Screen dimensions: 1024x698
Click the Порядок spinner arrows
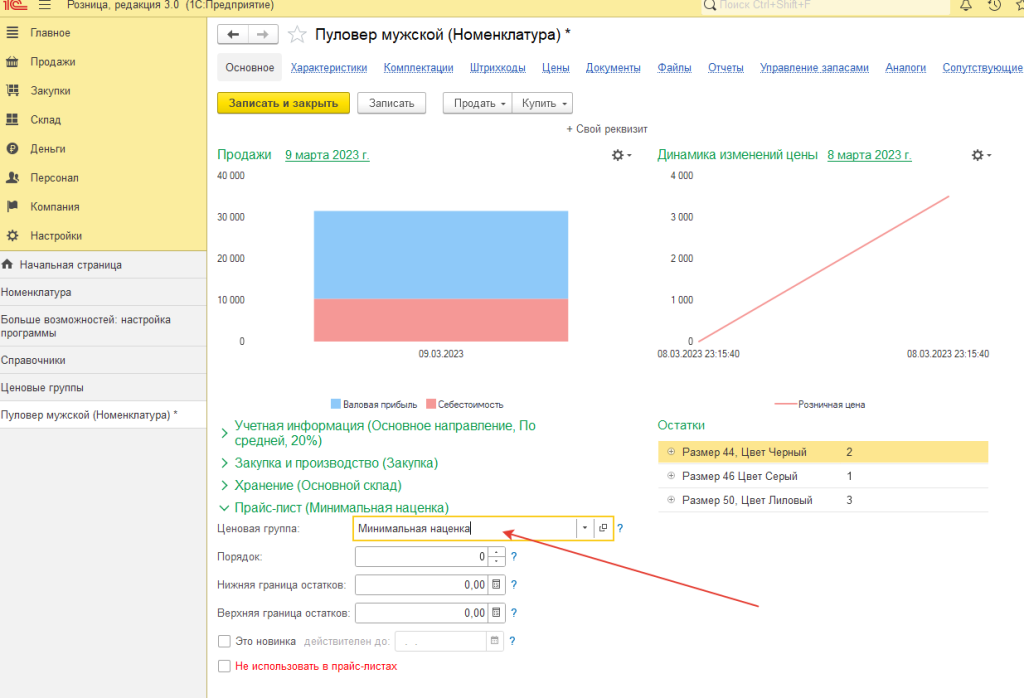click(496, 556)
